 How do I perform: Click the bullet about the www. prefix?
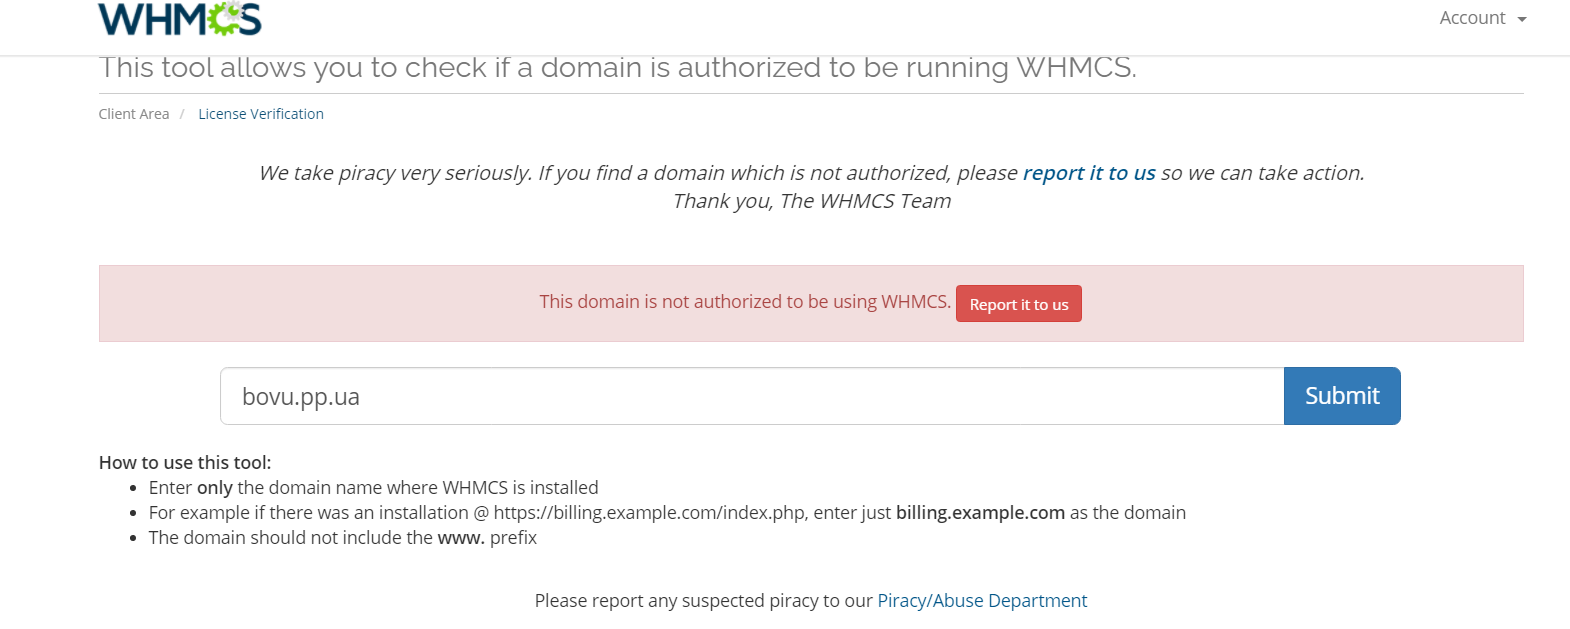[343, 537]
